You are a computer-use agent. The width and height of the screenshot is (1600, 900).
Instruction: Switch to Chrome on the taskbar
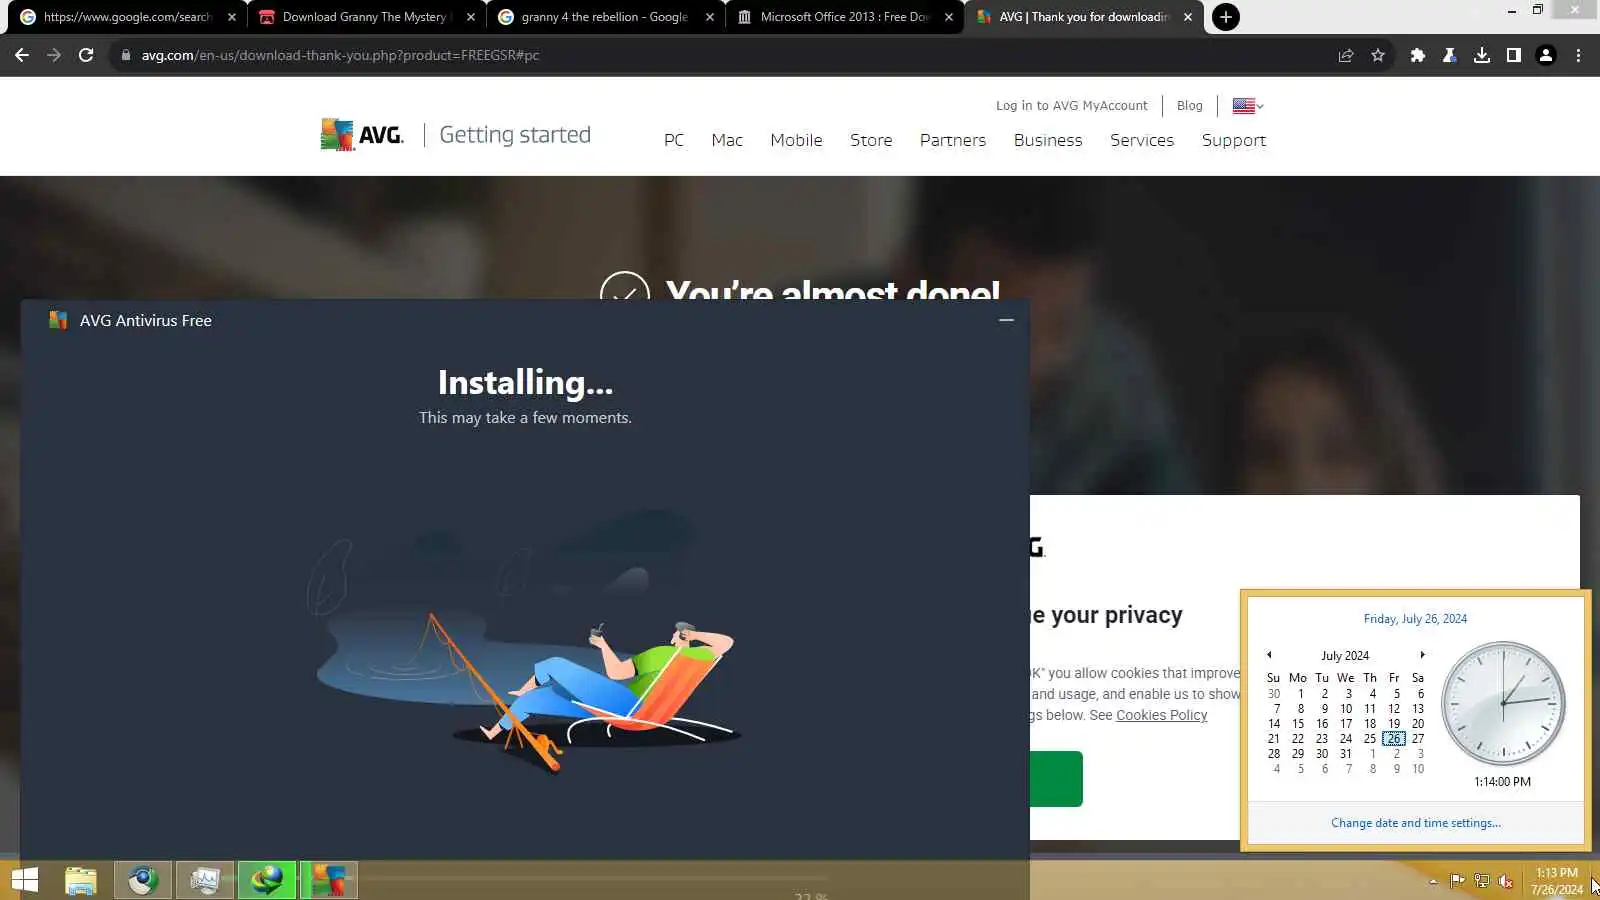[x=143, y=880]
